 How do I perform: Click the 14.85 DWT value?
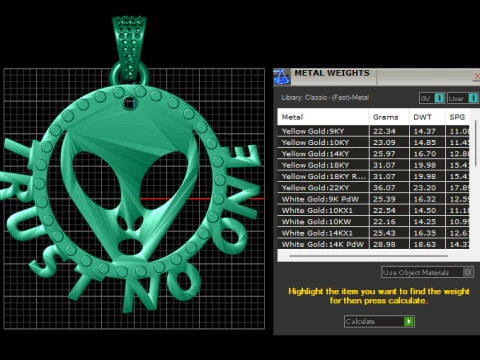(x=425, y=142)
